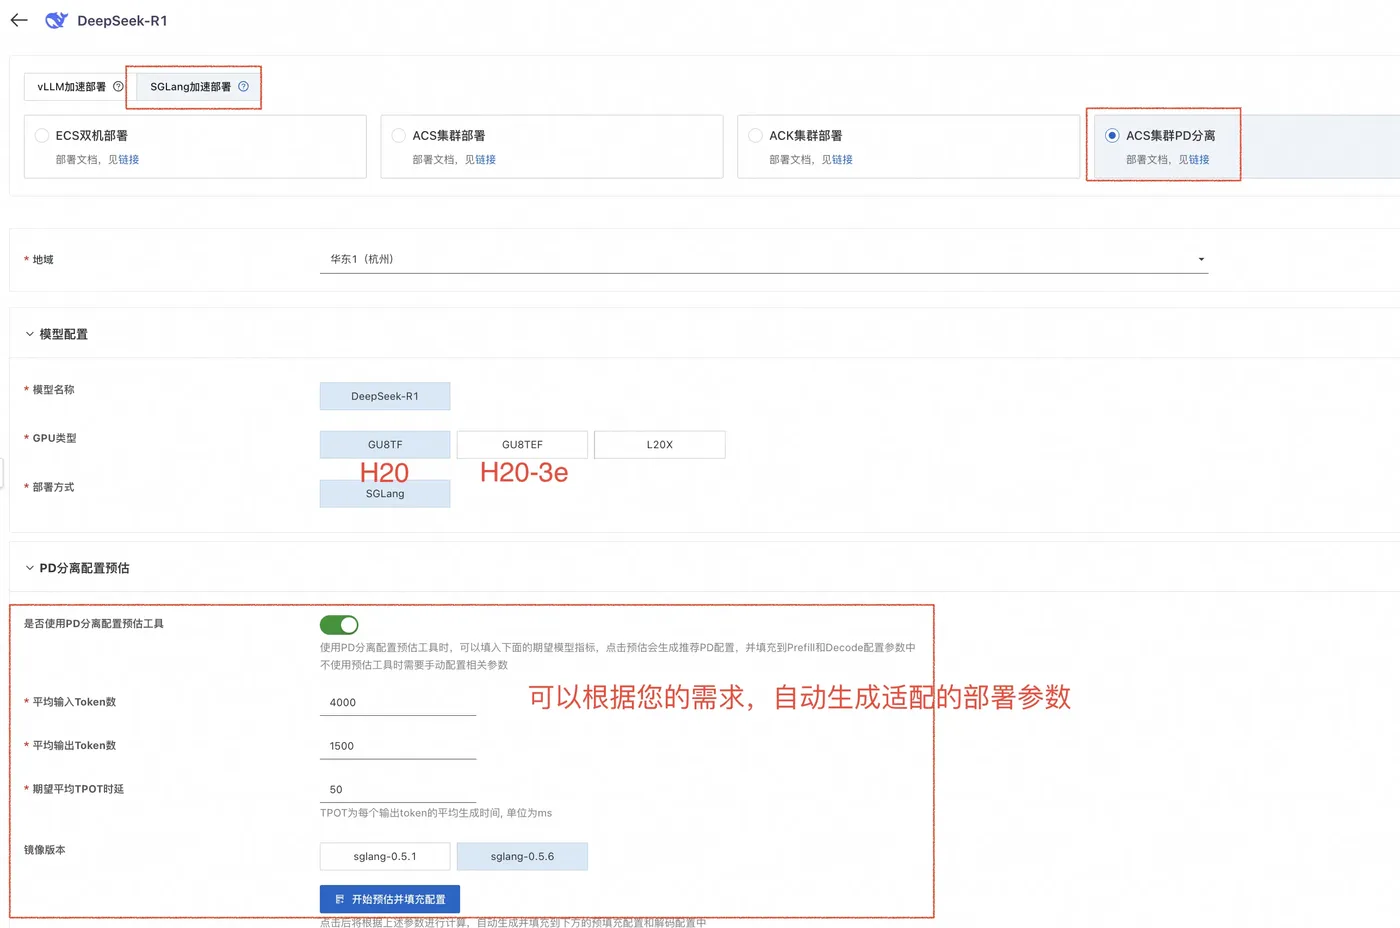Click the hint text starting 使用PD分离配置预估工具时
Viewport: 1400px width, 928px height.
tap(618, 648)
